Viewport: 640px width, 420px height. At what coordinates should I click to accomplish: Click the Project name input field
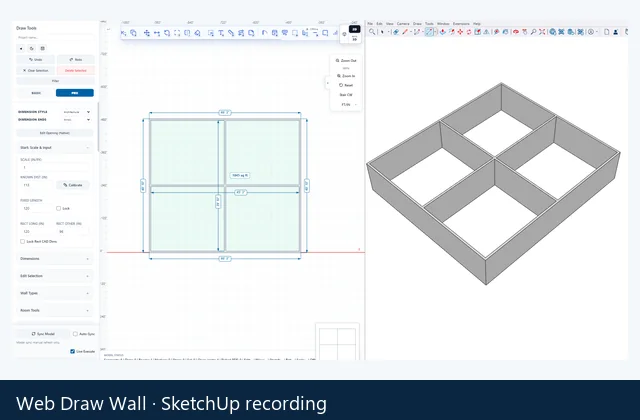pyautogui.click(x=55, y=38)
